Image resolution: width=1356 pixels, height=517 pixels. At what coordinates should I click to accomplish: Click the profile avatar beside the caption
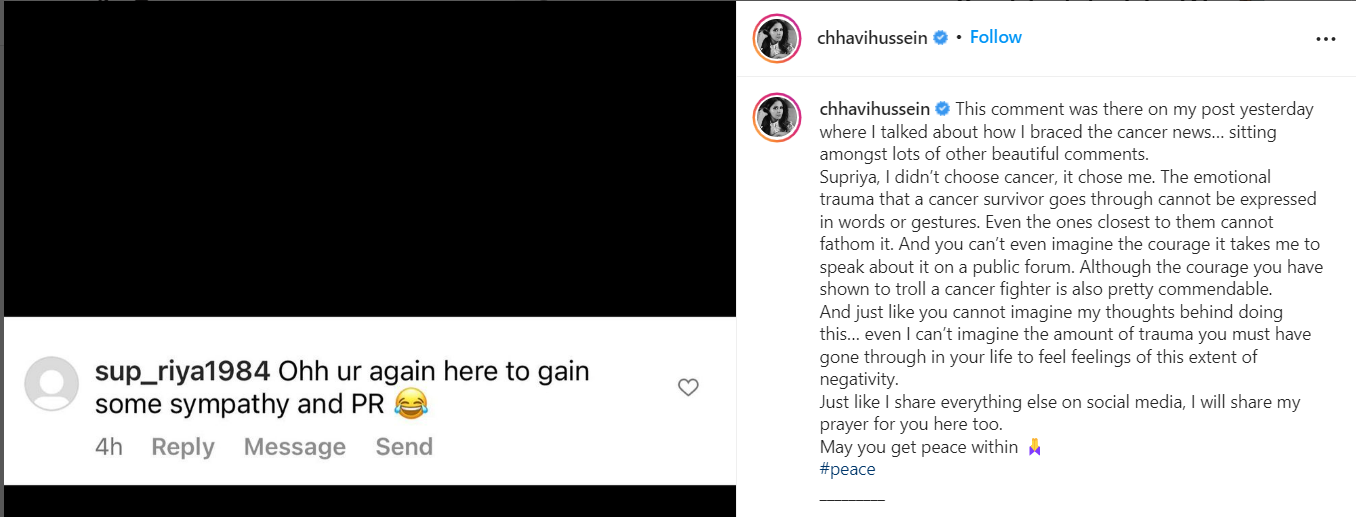[777, 118]
